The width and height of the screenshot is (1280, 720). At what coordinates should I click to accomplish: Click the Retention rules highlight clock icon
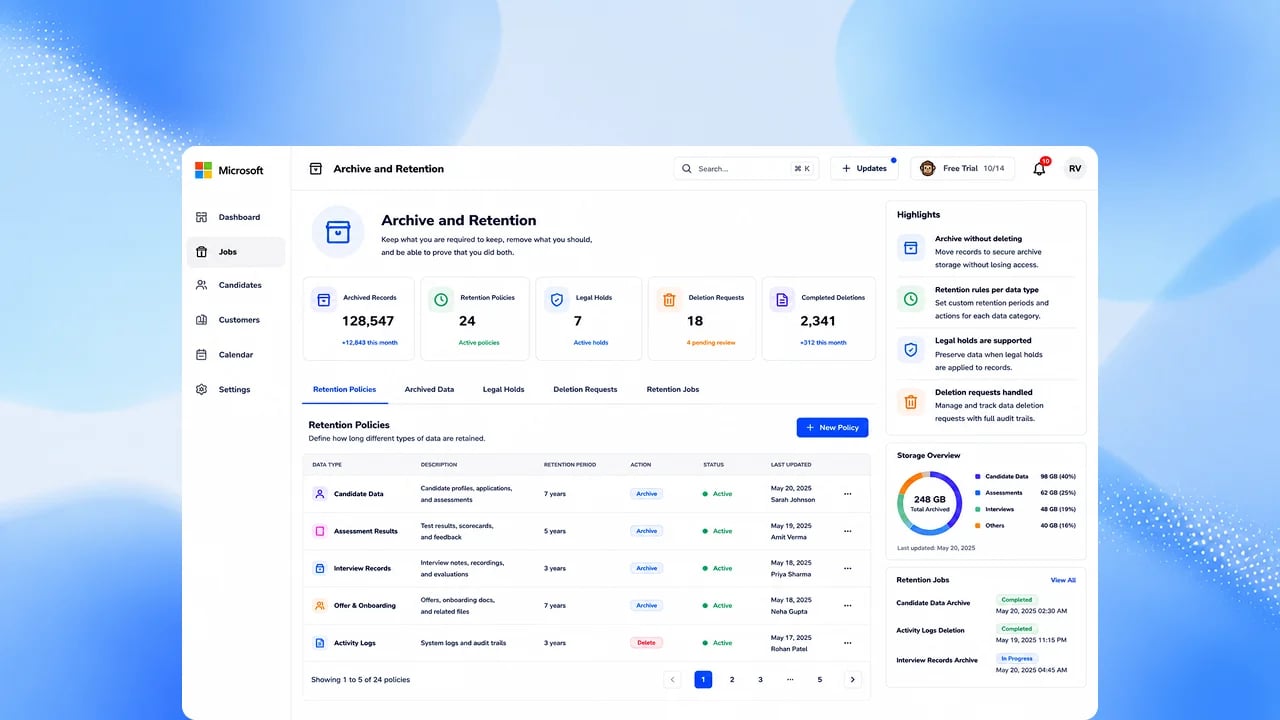(x=911, y=298)
